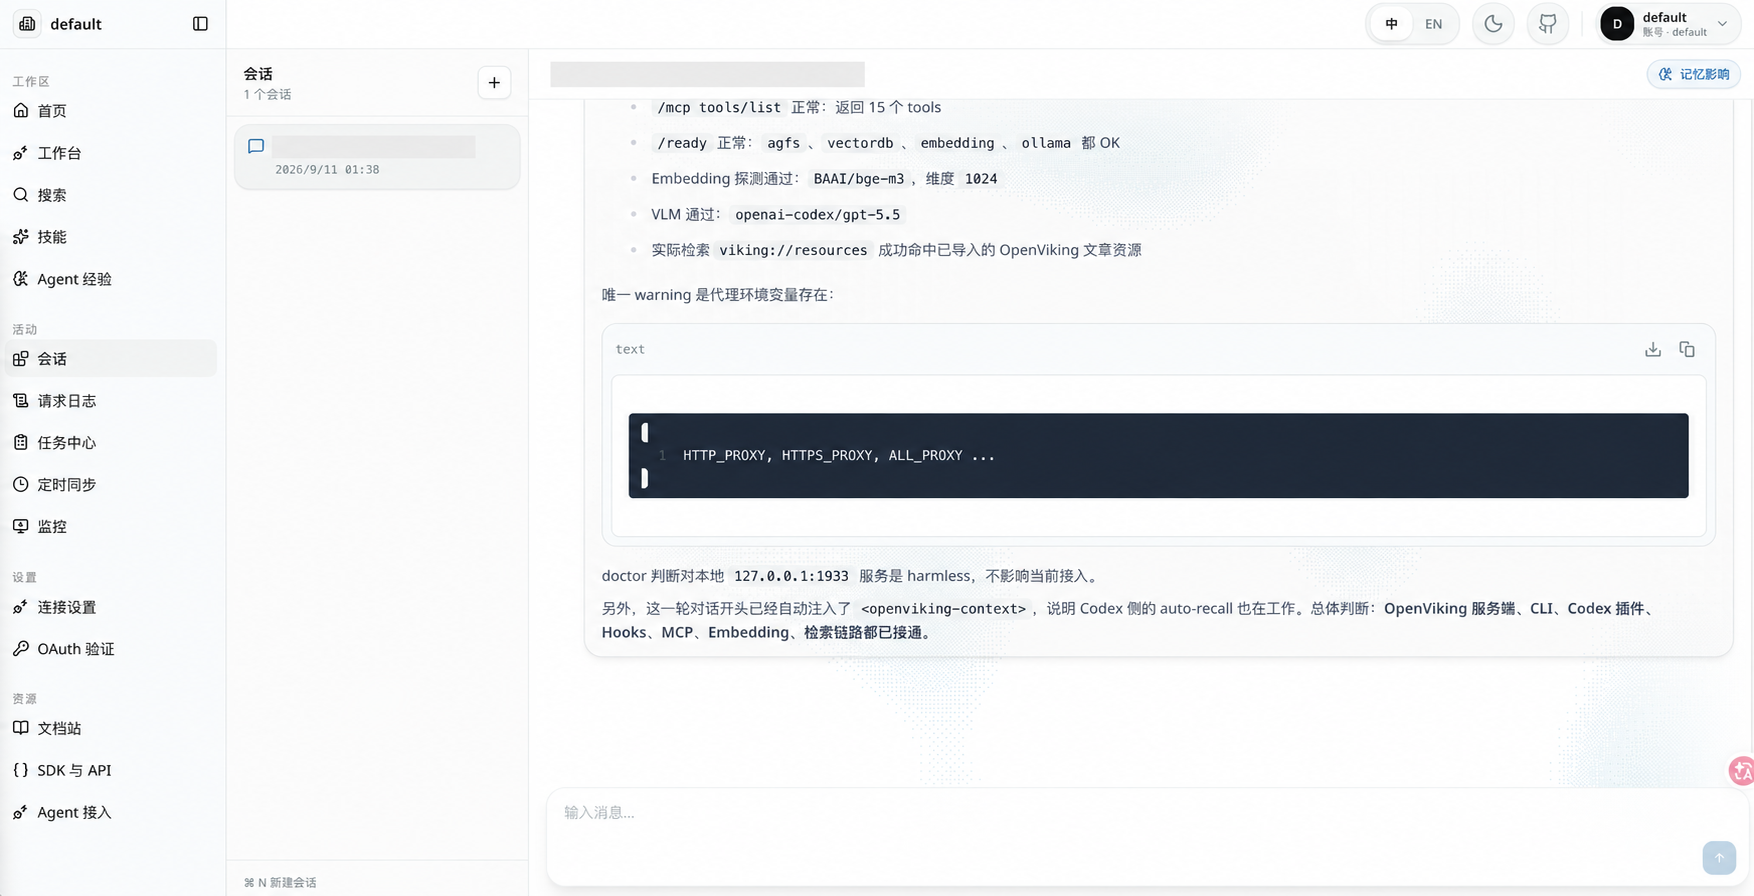Select the conversation dated 2026/9/11 01:38

[377, 157]
